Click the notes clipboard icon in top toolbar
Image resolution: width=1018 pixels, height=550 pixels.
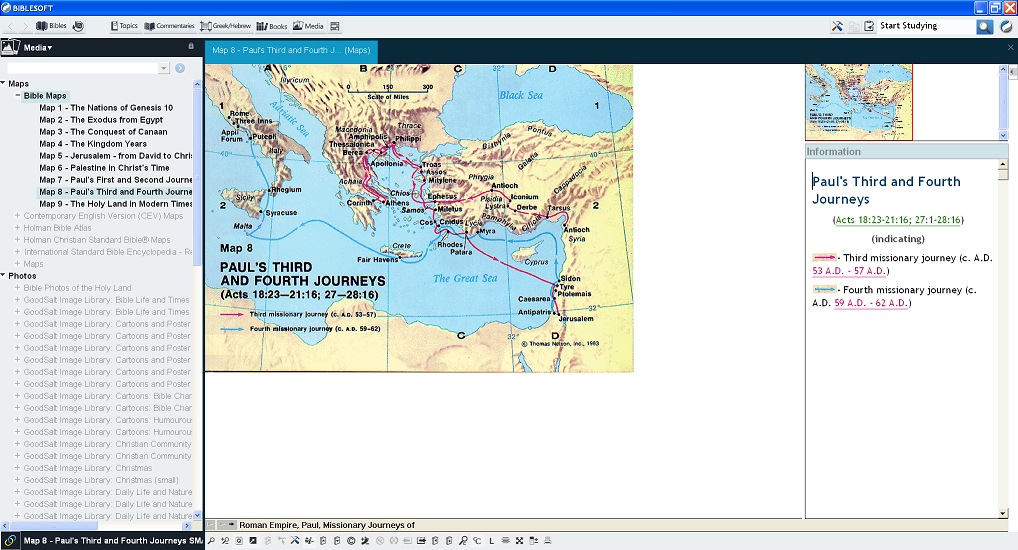(x=869, y=26)
